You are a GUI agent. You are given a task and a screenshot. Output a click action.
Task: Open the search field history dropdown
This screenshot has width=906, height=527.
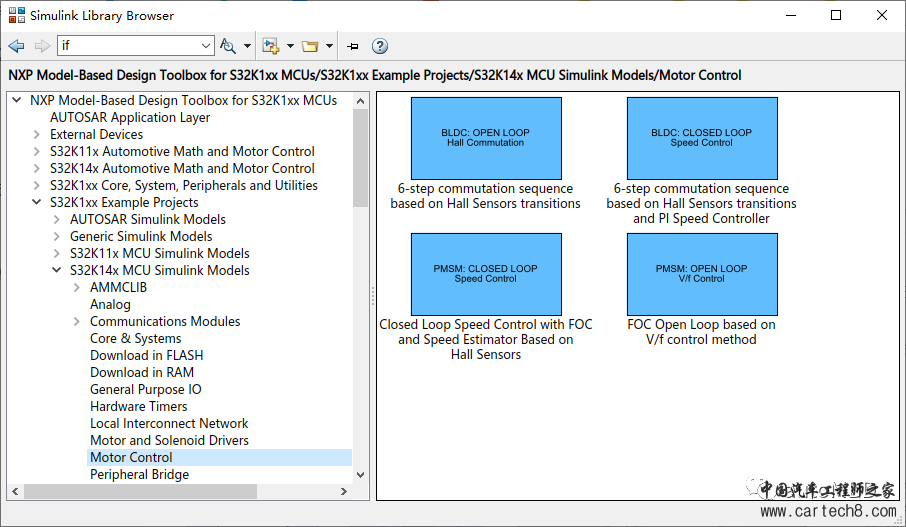(x=206, y=46)
